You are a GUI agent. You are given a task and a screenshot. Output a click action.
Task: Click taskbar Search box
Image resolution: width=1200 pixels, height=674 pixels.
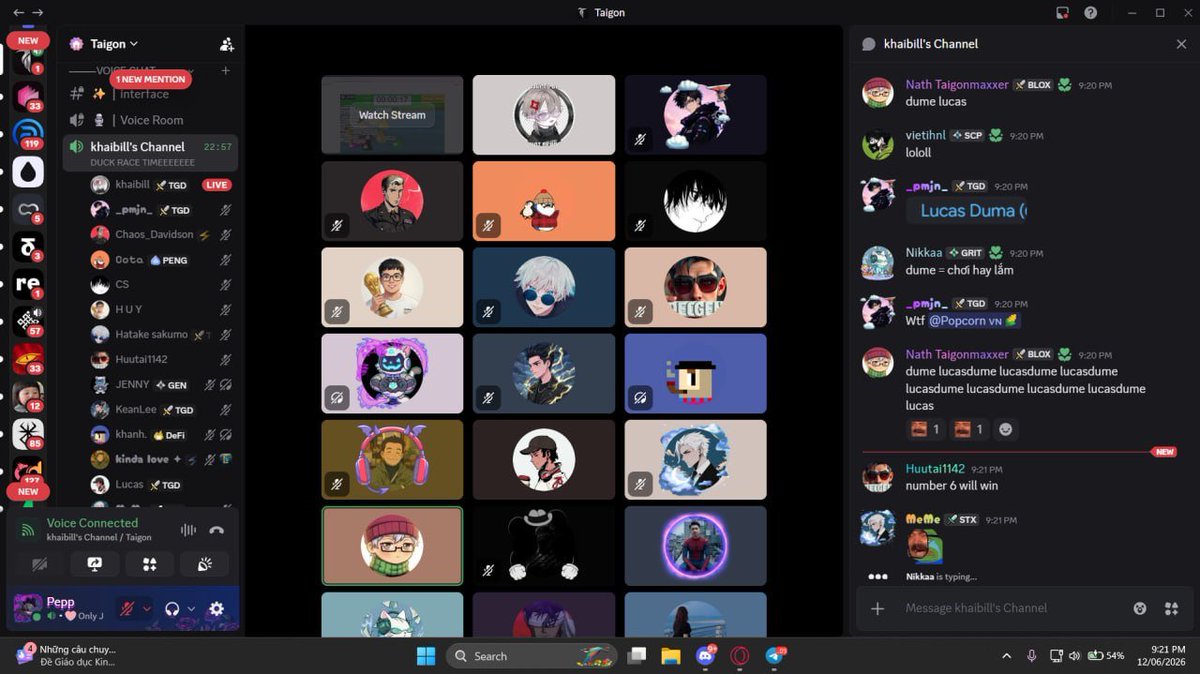(530, 656)
